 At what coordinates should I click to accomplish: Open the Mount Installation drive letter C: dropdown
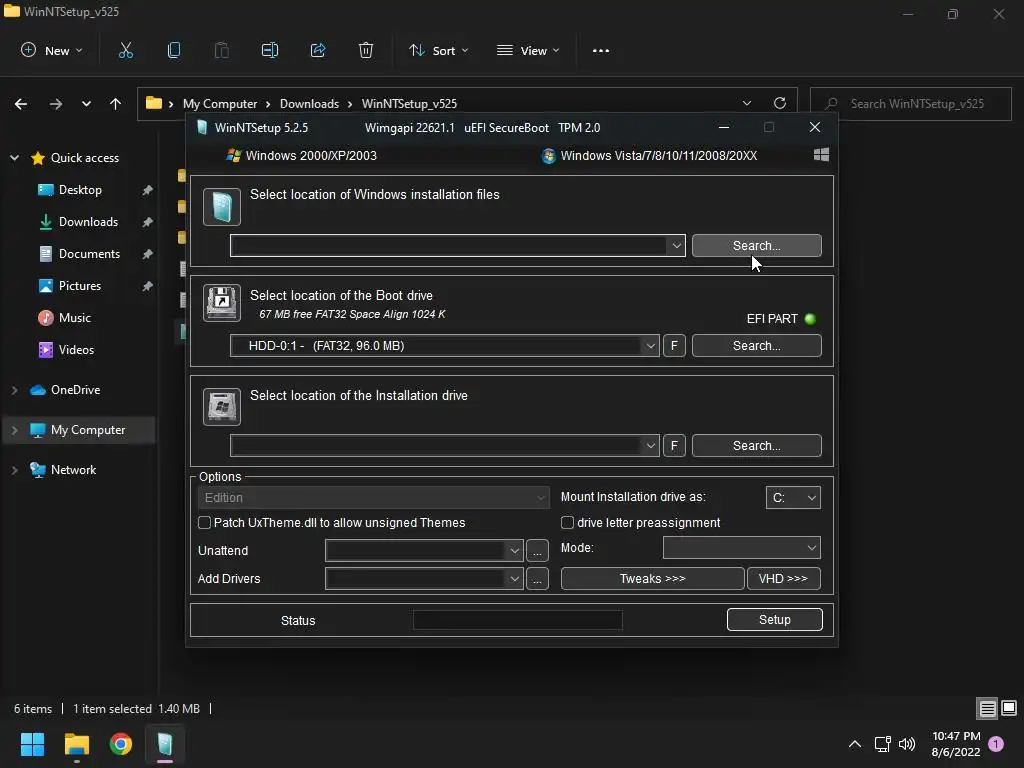click(793, 498)
